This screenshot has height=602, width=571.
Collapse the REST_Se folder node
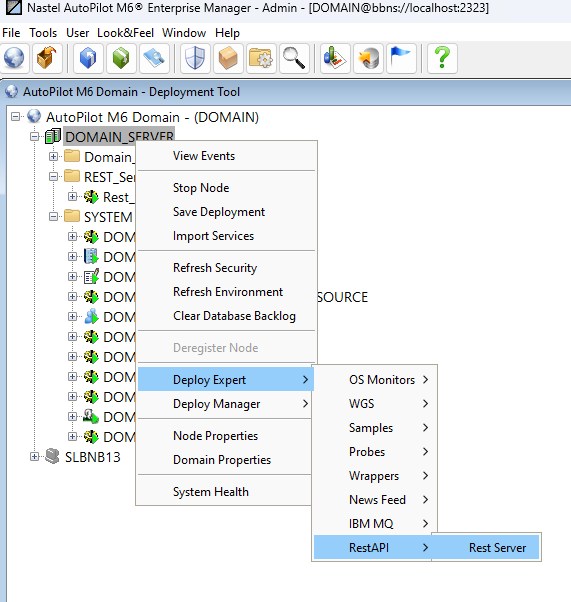[x=53, y=177]
